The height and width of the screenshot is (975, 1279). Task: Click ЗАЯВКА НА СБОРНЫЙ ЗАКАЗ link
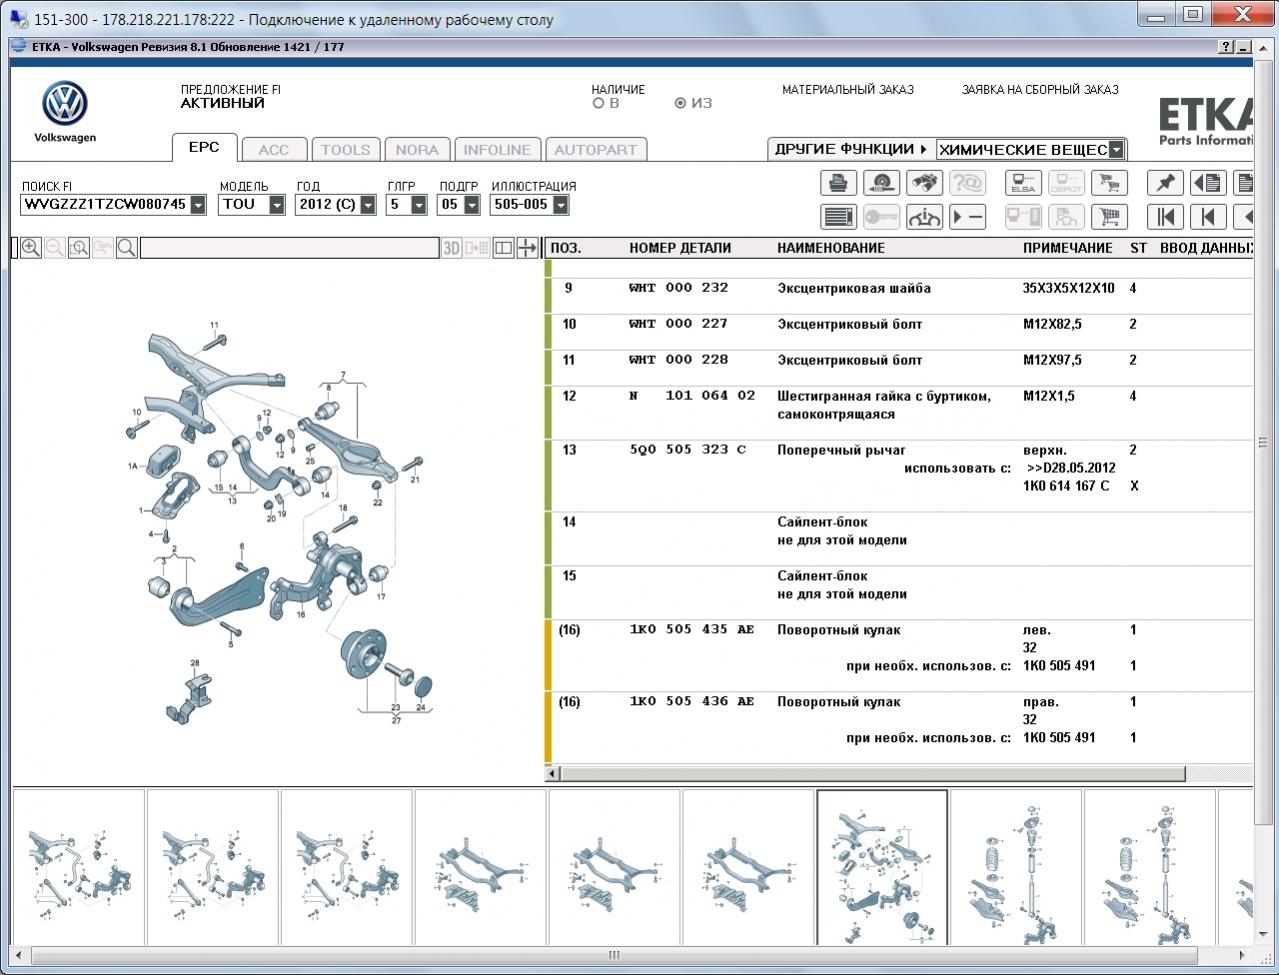click(x=1040, y=89)
